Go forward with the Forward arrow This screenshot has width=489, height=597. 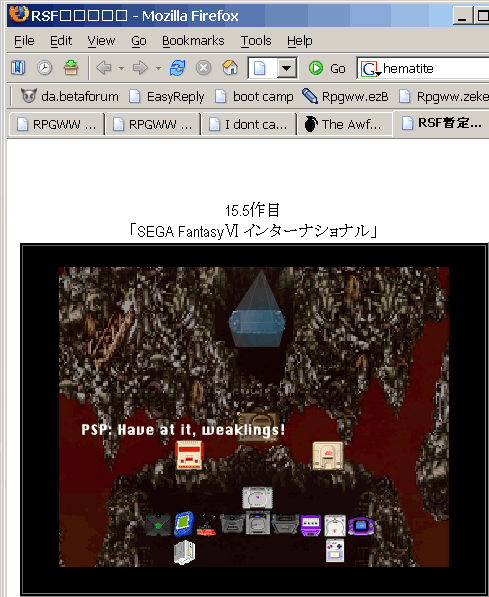(141, 68)
